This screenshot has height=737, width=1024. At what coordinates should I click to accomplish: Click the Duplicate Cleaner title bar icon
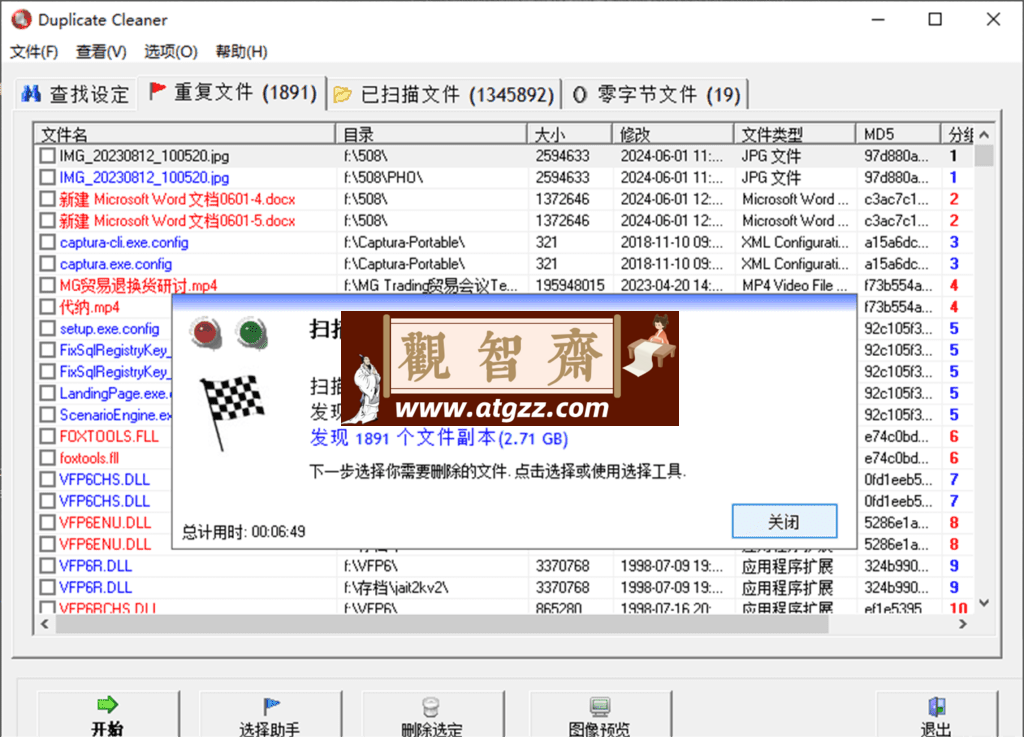(22, 20)
